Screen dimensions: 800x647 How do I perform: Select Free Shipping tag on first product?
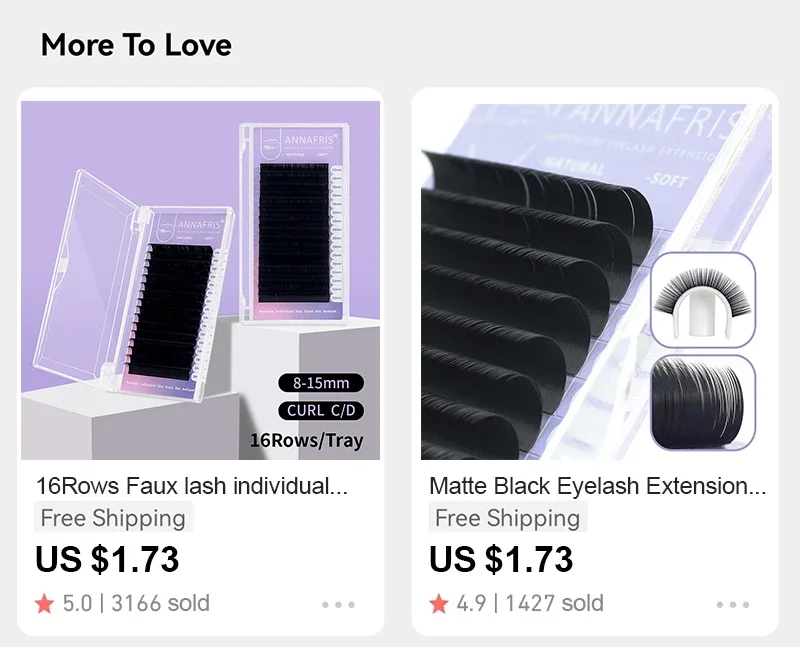pos(113,517)
